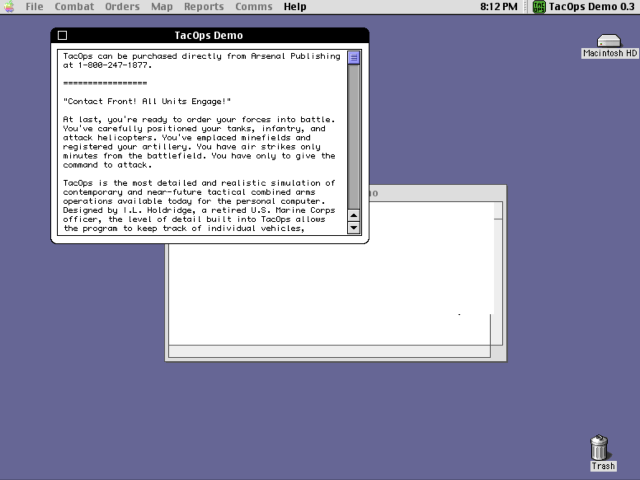Close the TacOps Demo window with its close box

tap(62, 36)
